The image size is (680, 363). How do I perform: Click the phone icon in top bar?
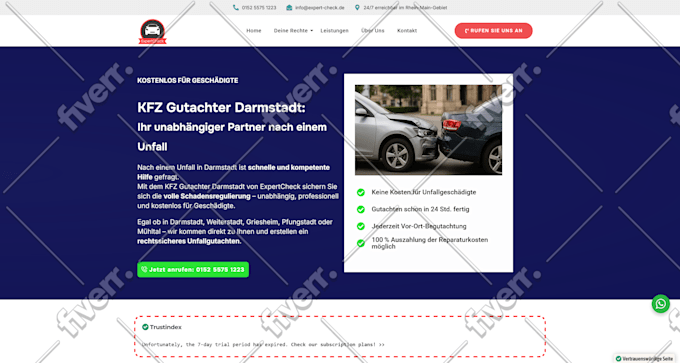235,7
